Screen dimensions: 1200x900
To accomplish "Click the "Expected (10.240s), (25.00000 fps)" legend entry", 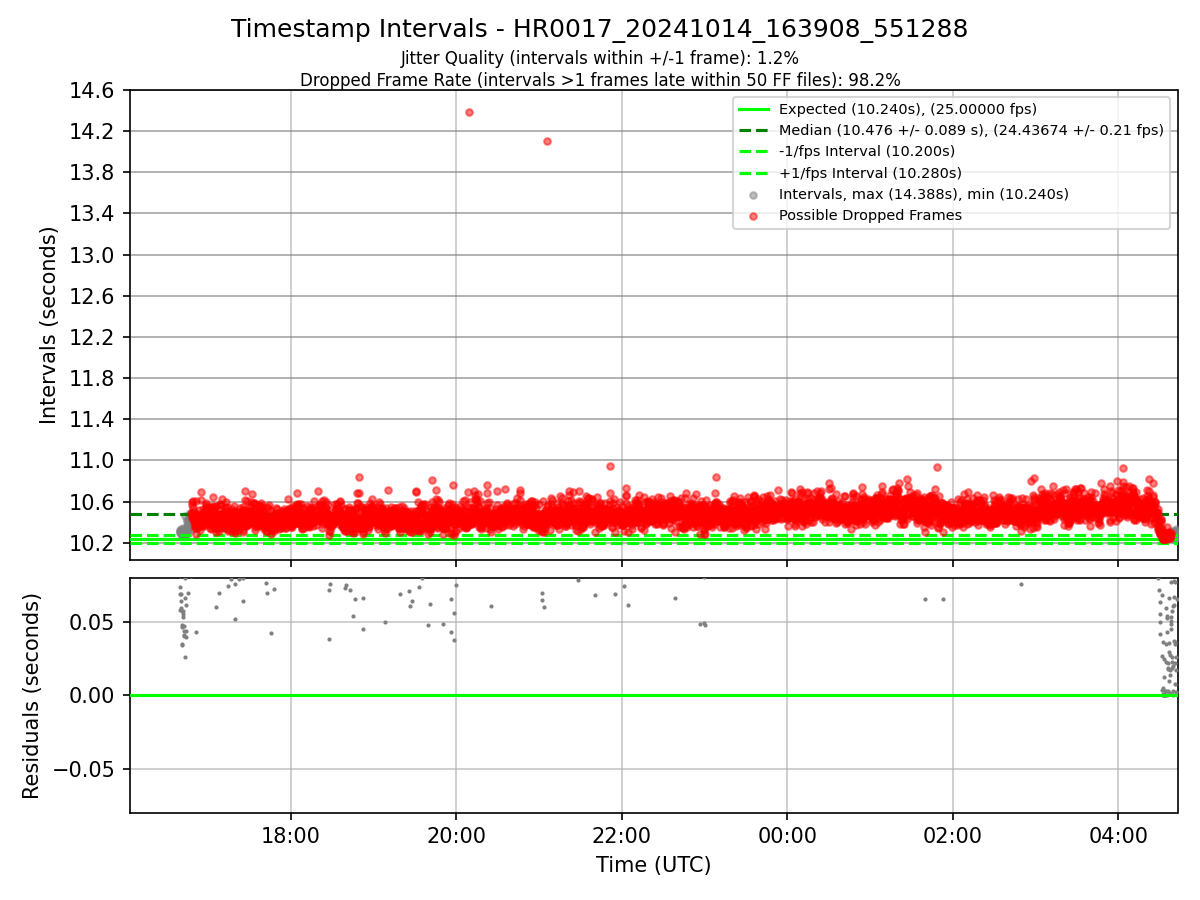I will click(907, 109).
